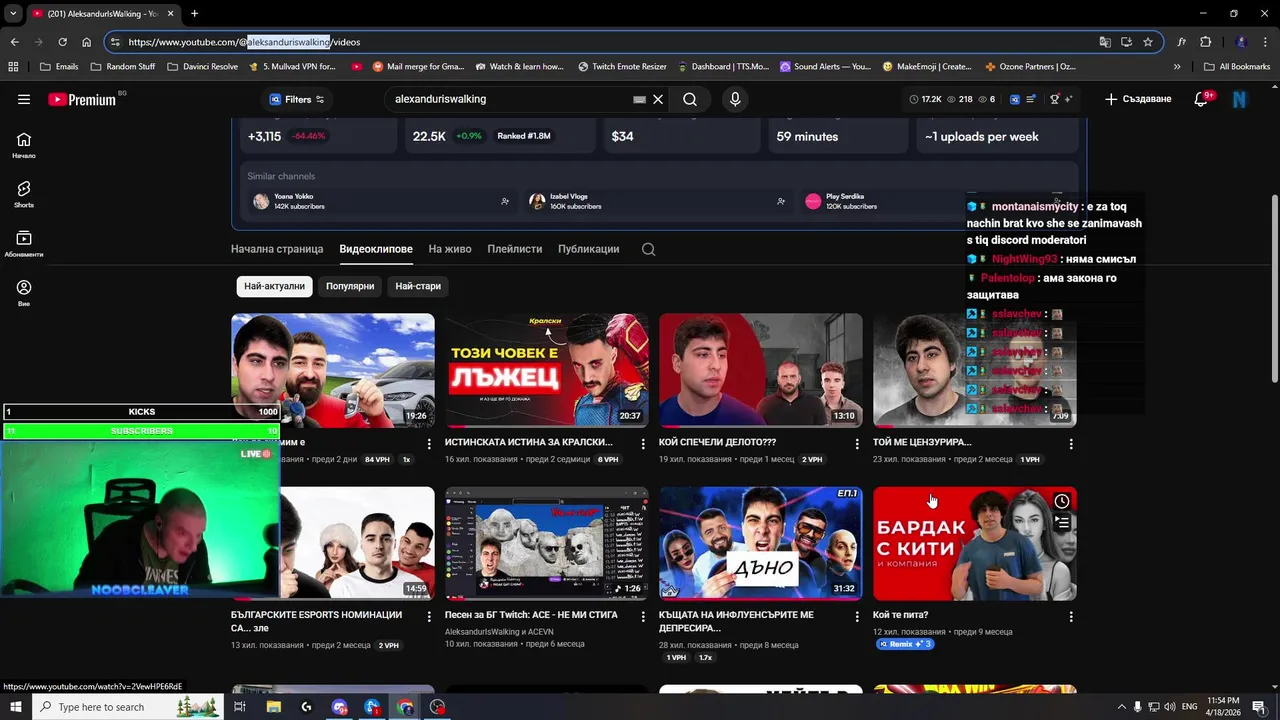Open the YouTube guide hamburger menu
Screen dimensions: 1280x720
[24, 99]
